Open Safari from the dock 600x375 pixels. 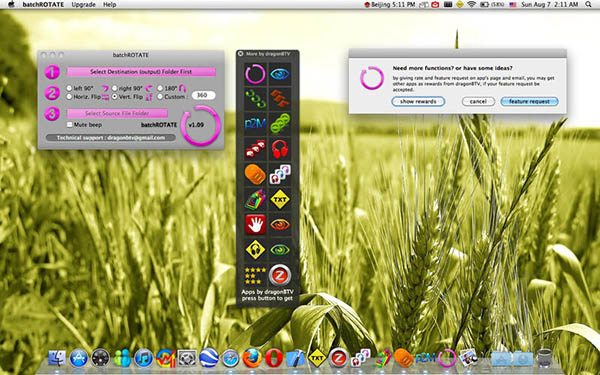(x=230, y=359)
